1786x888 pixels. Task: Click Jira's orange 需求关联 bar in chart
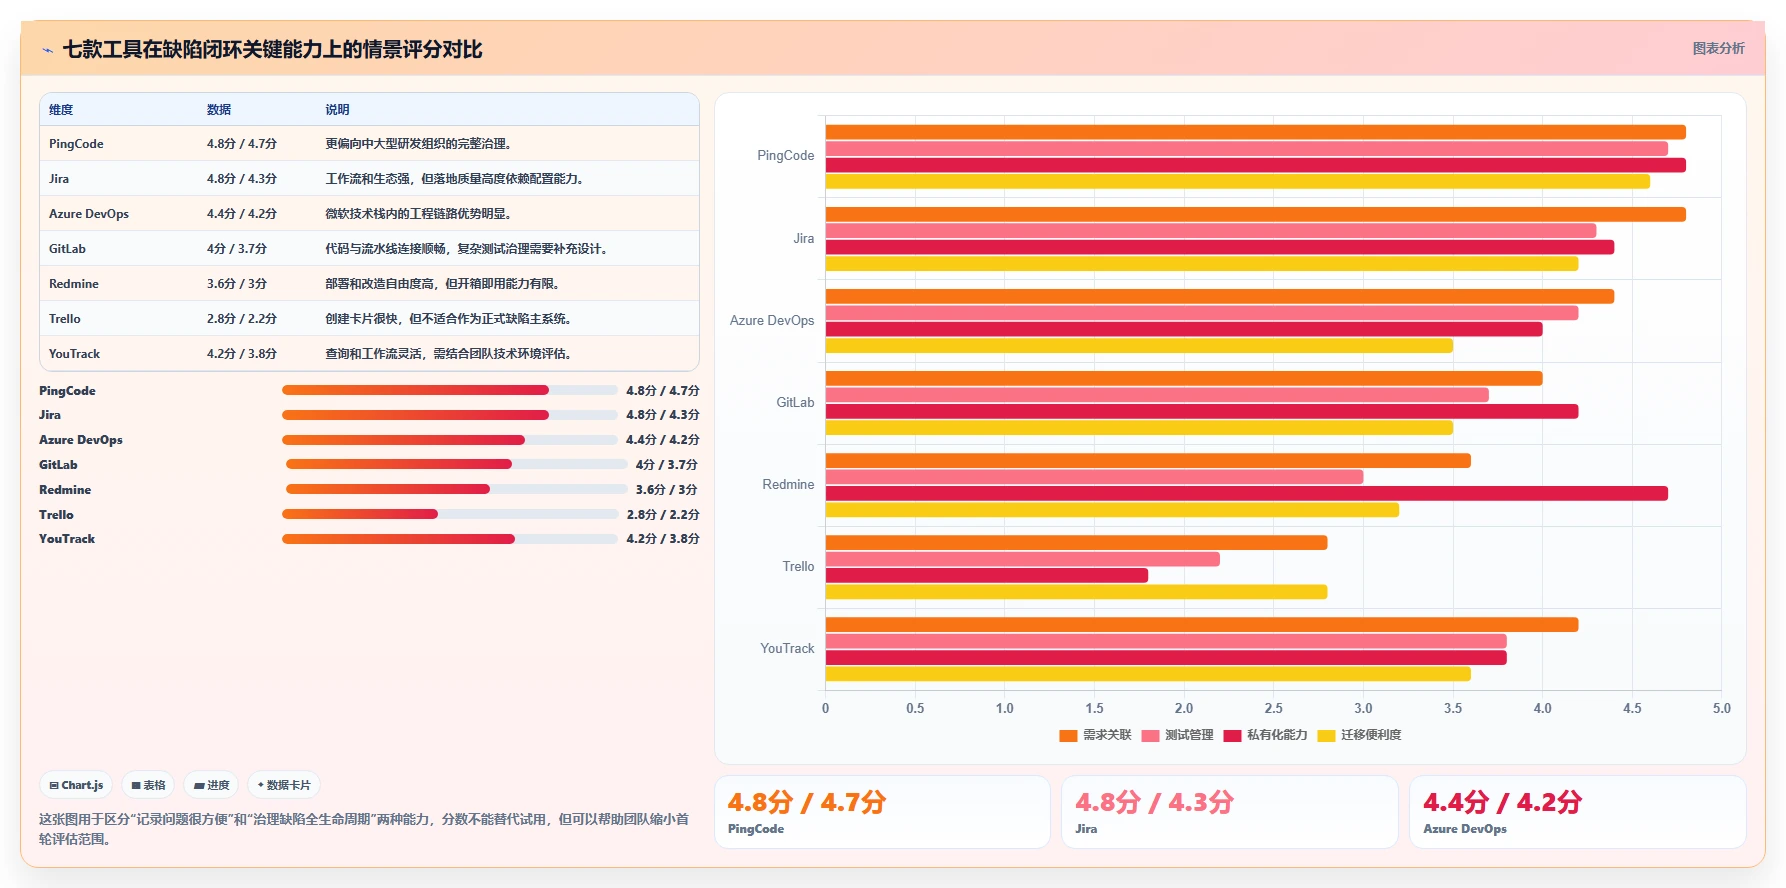click(1255, 214)
